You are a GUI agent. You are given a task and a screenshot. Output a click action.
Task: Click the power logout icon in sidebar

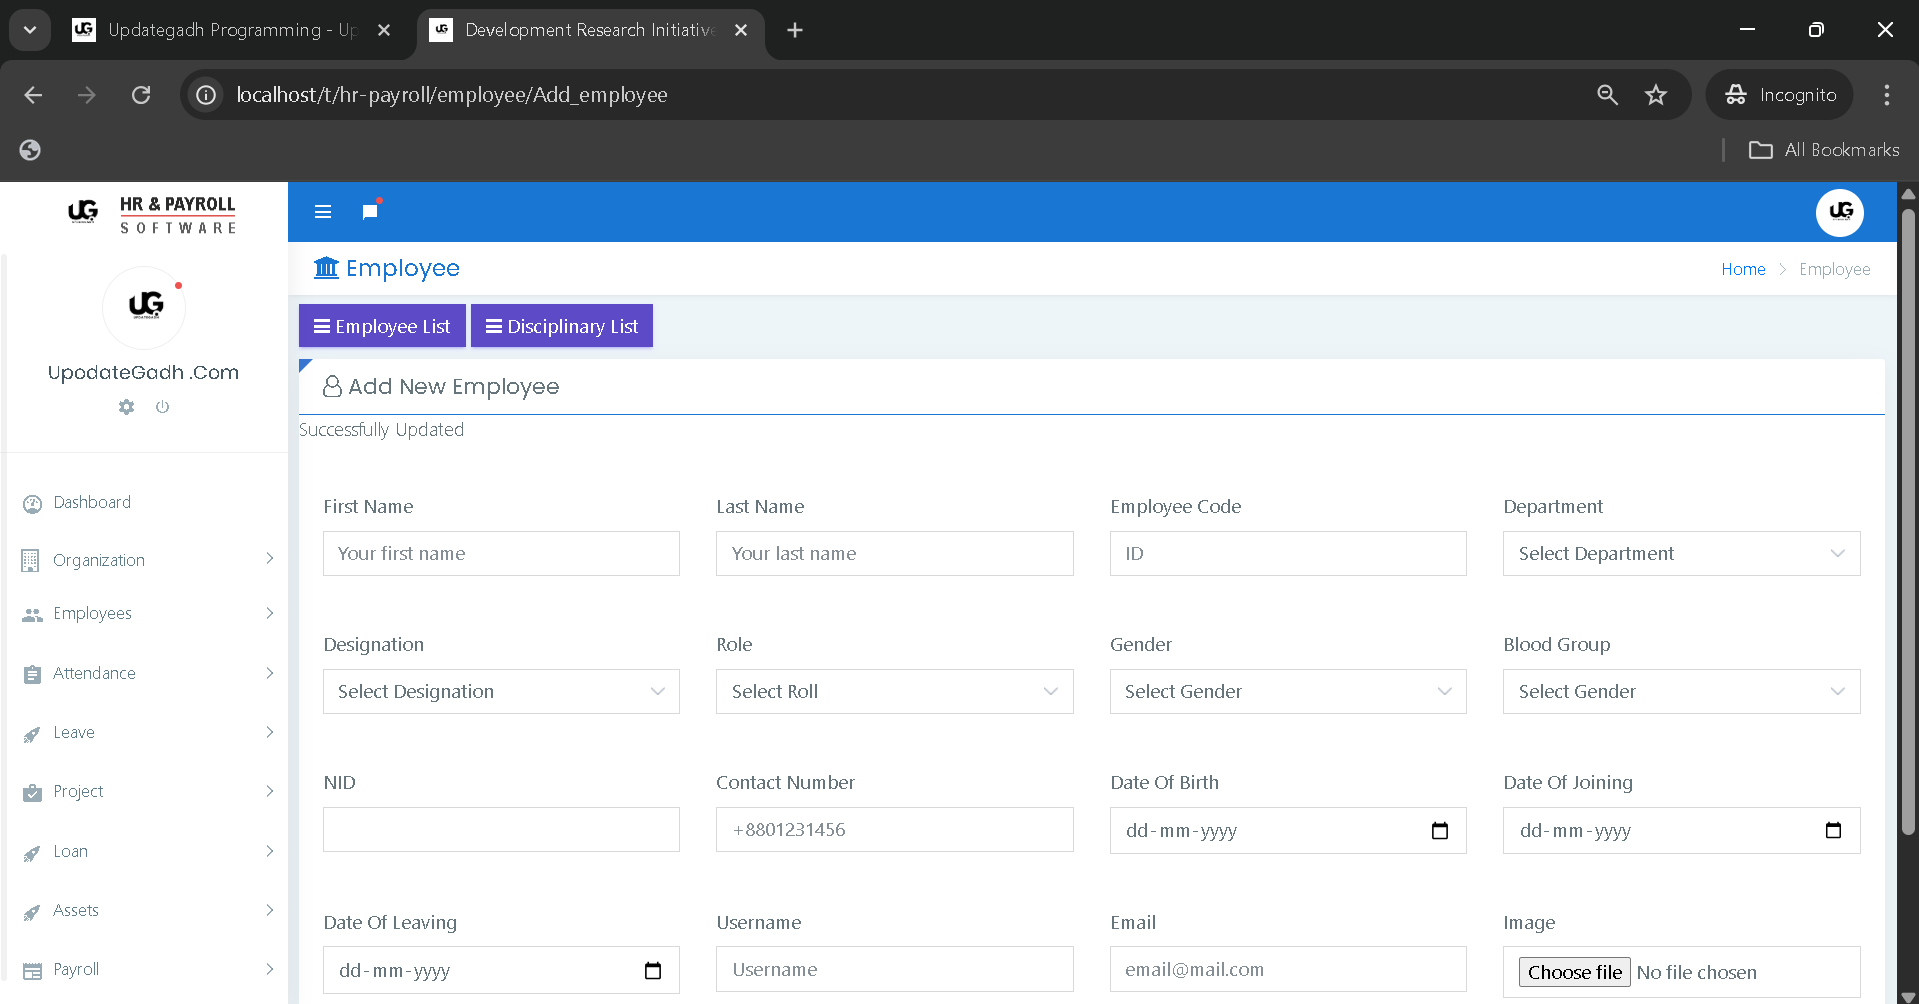point(162,407)
